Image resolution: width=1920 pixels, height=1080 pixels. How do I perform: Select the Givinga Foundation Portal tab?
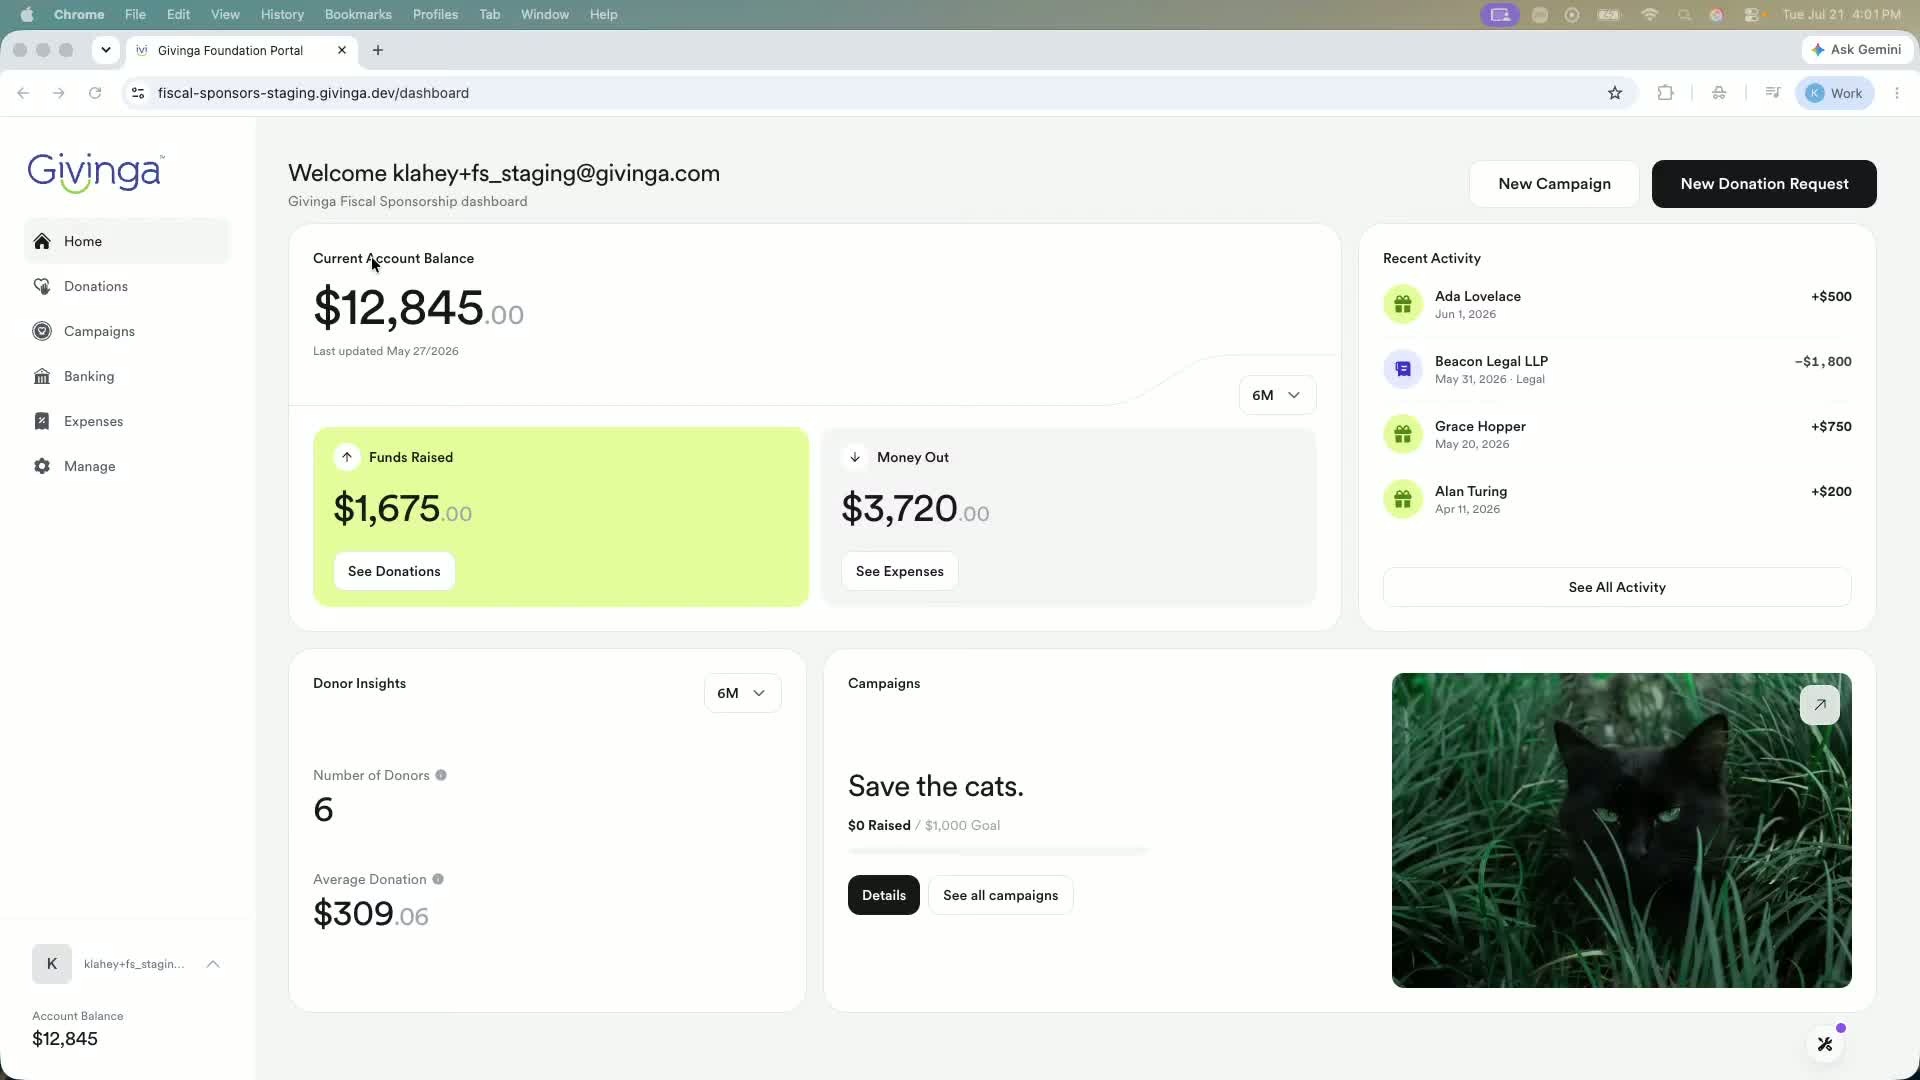click(x=242, y=50)
